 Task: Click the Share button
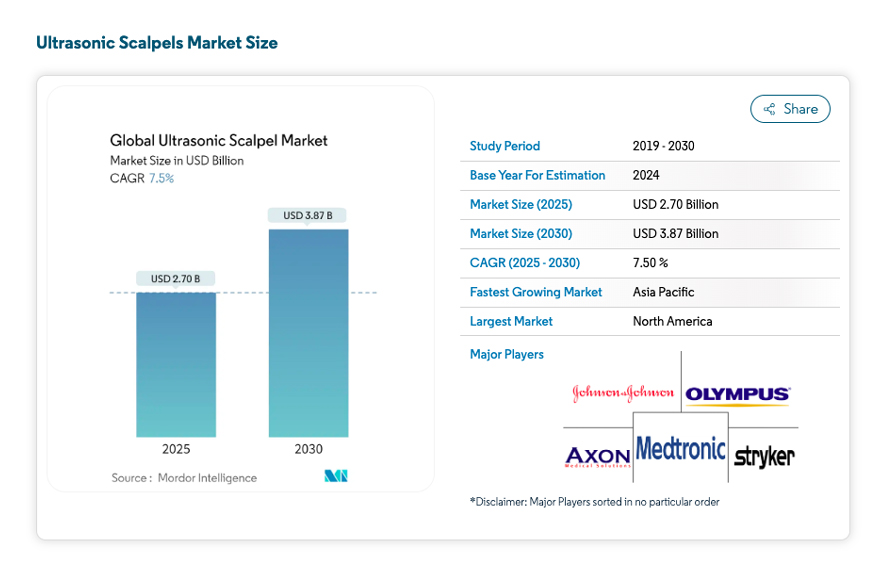point(790,109)
